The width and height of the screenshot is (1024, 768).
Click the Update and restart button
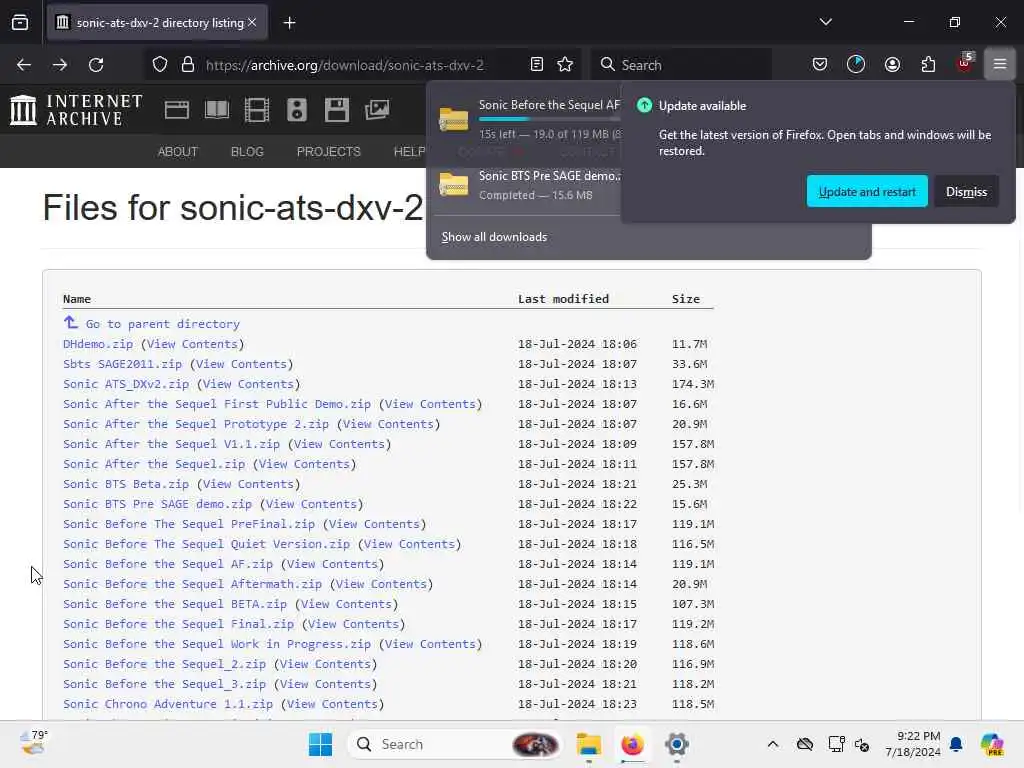pyautogui.click(x=867, y=191)
